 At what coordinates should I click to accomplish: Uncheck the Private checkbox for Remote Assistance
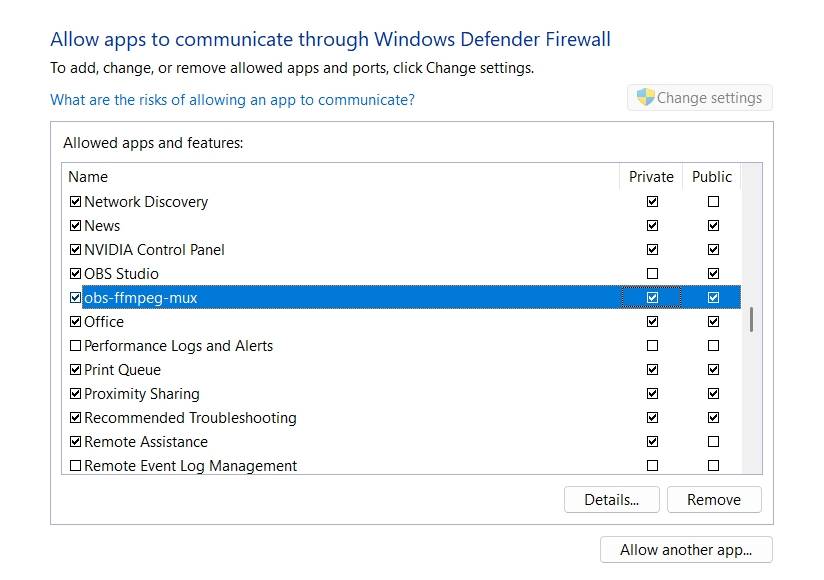[x=652, y=441]
